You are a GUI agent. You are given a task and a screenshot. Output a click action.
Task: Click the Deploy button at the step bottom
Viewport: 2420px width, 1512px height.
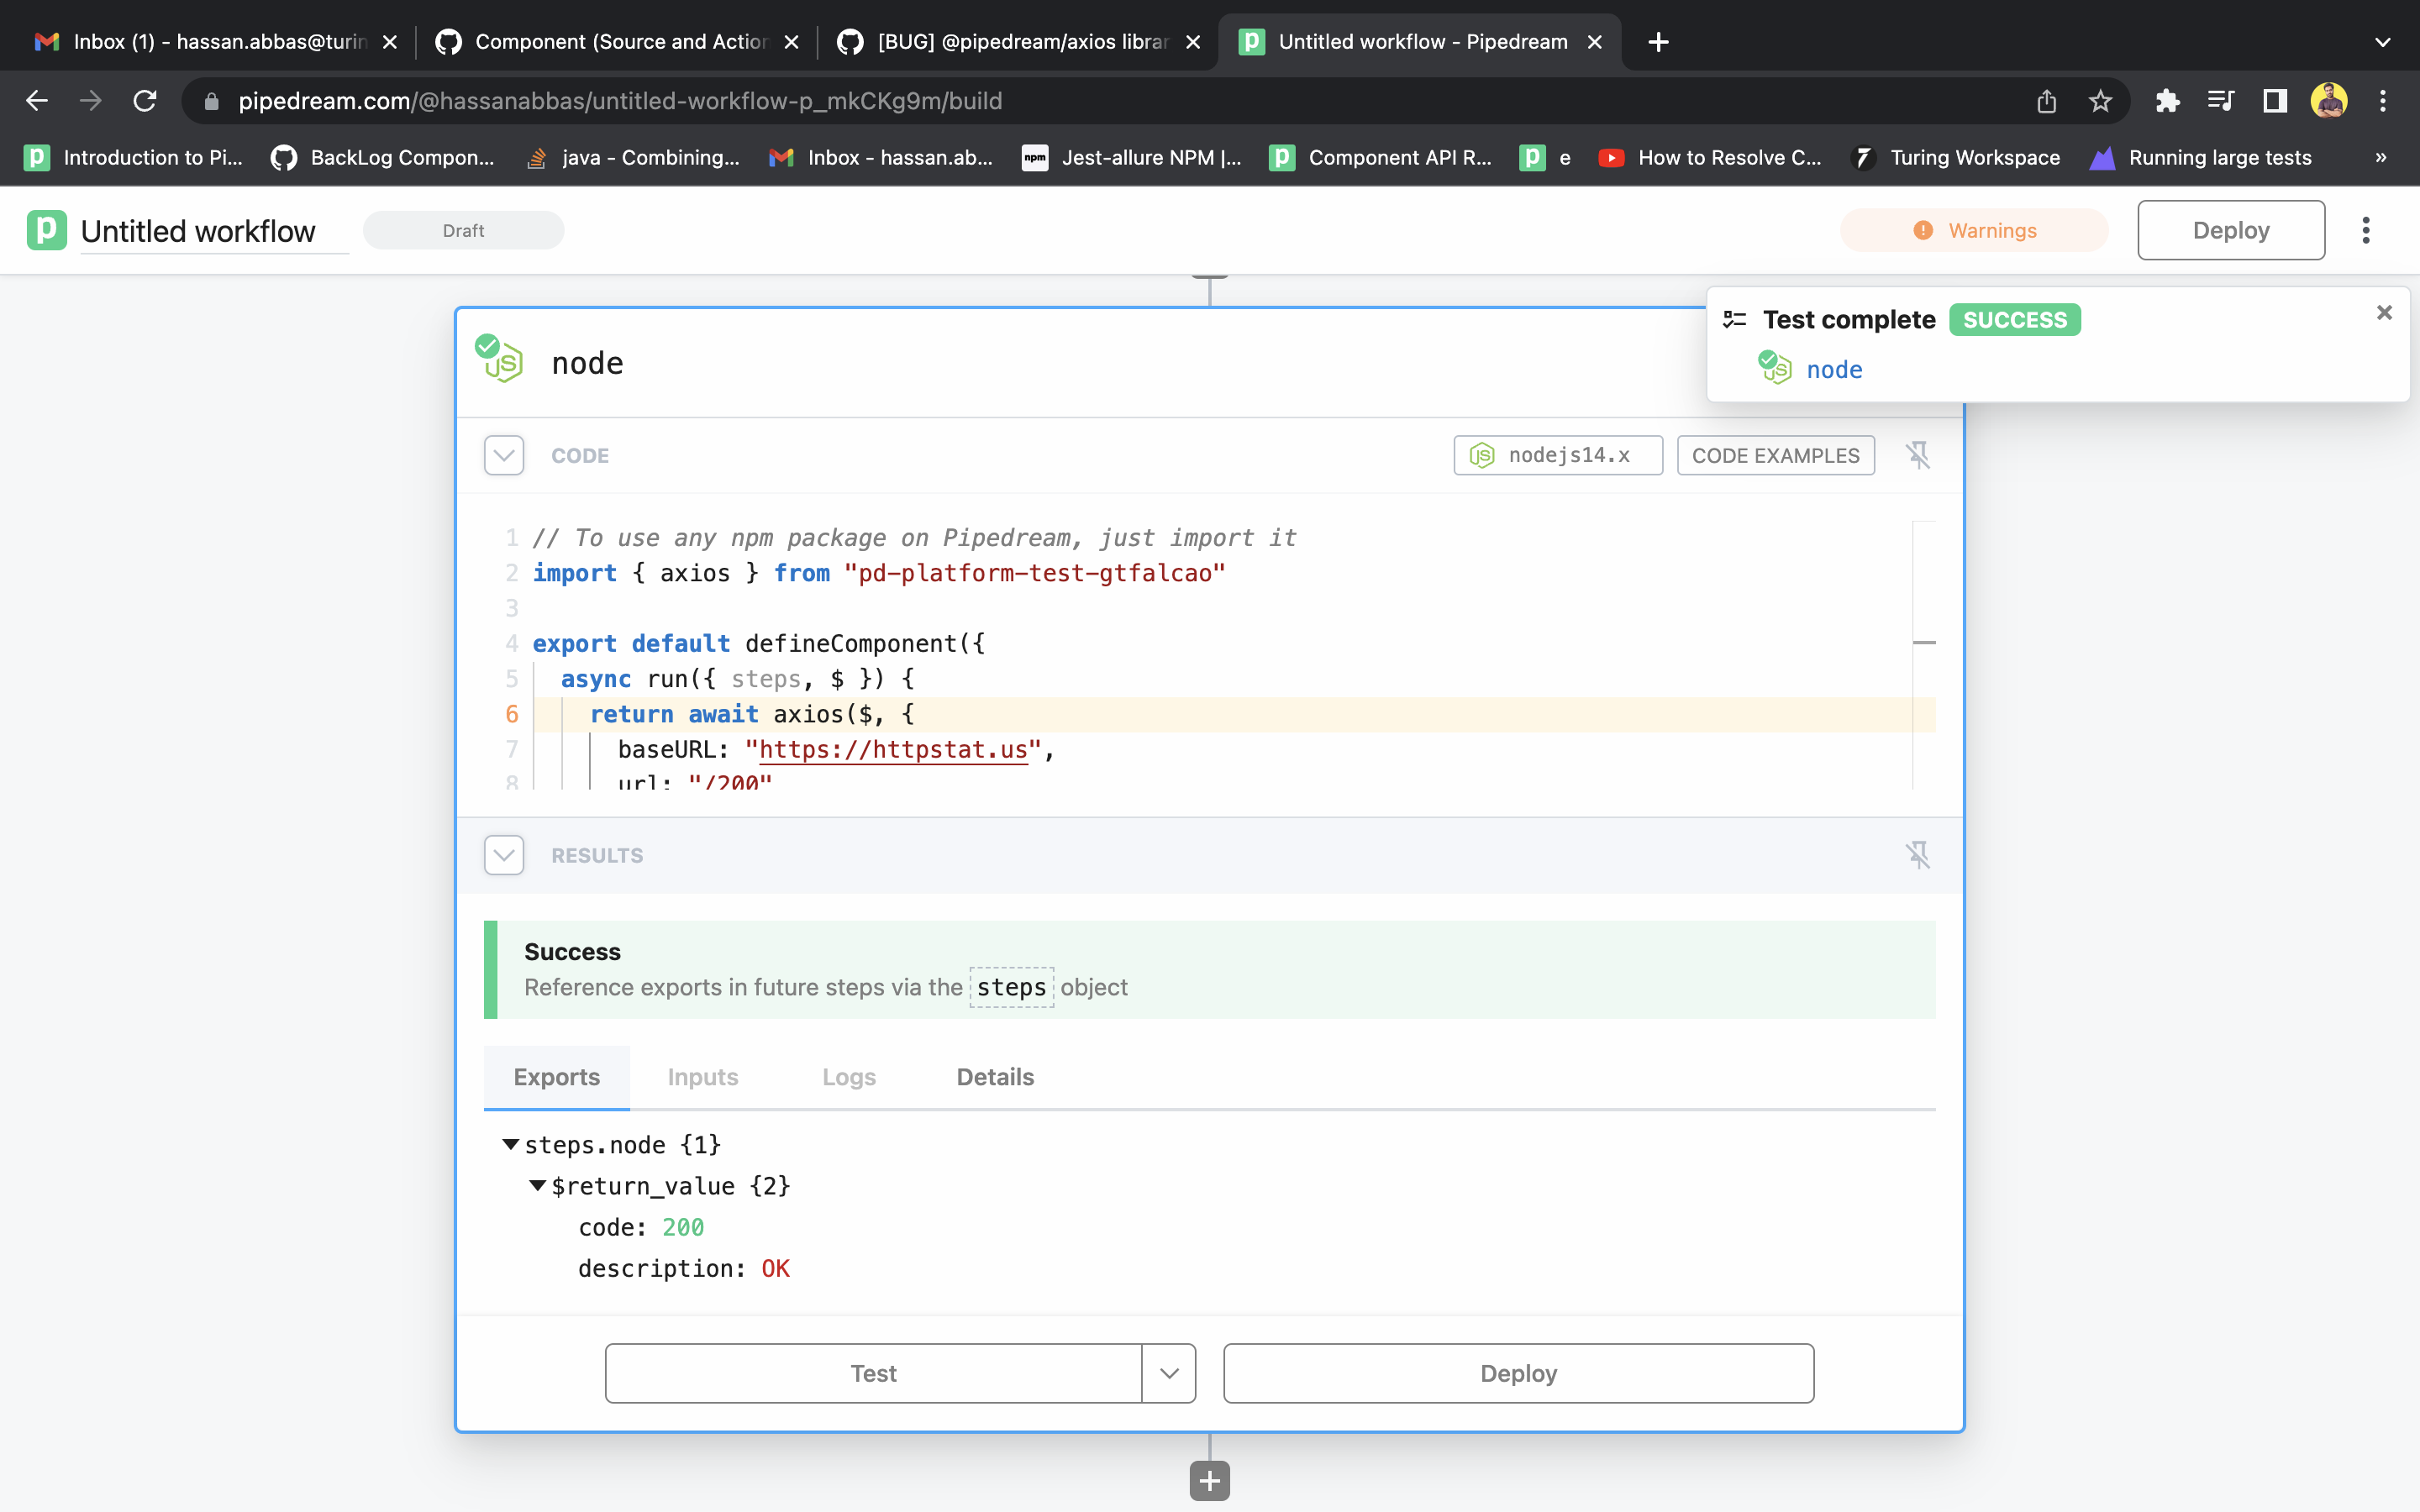1518,1373
